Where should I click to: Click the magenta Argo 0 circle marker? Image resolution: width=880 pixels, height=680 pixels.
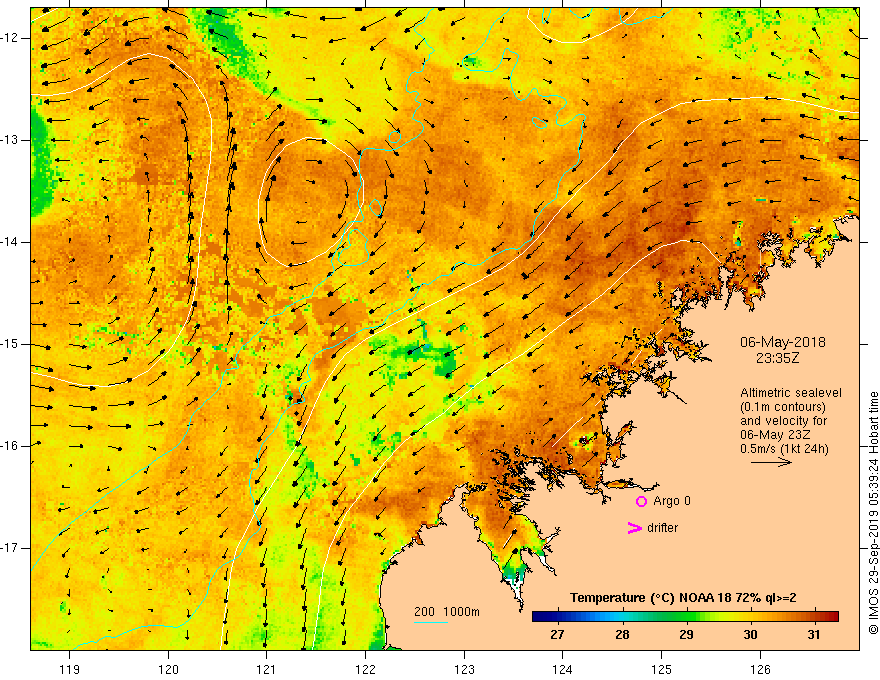pyautogui.click(x=641, y=501)
